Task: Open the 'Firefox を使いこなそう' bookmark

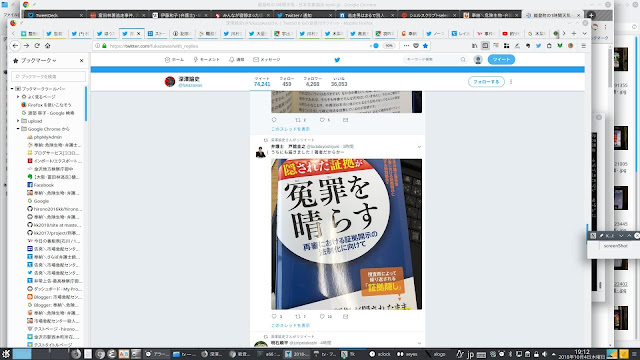Action: [x=46, y=105]
